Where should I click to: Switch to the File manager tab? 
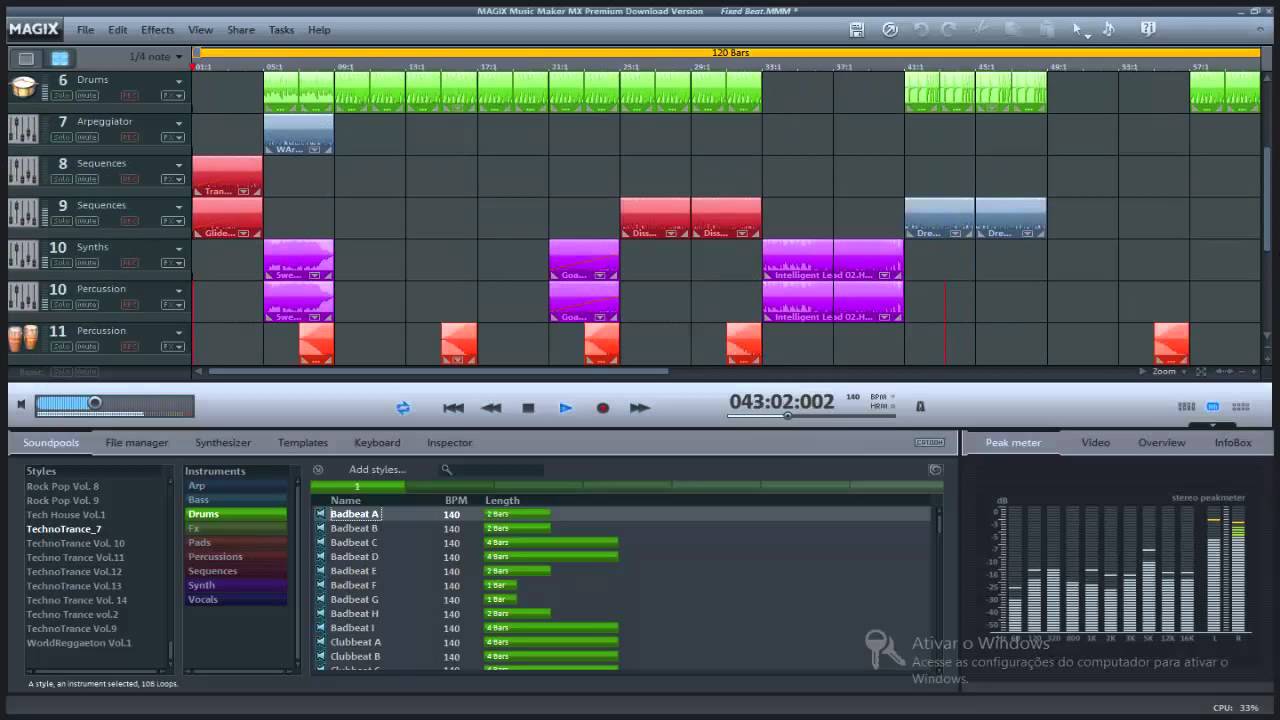point(137,442)
